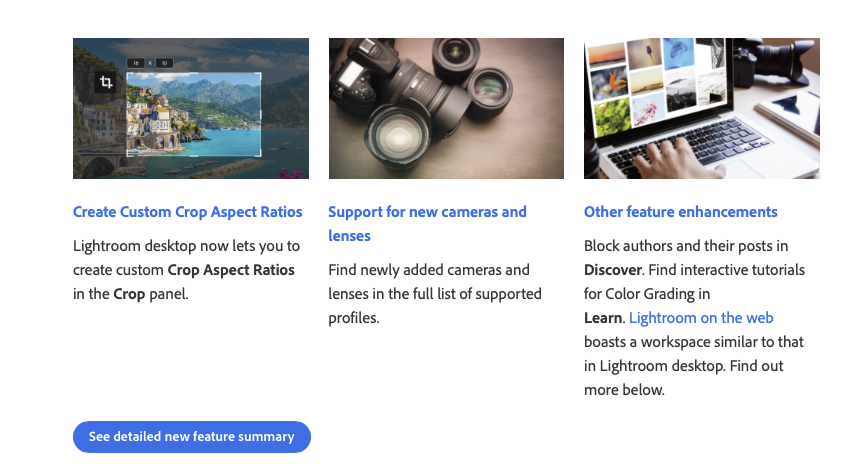Click the aspect ratio height box showing 10
This screenshot has height=464, width=863.
(164, 63)
